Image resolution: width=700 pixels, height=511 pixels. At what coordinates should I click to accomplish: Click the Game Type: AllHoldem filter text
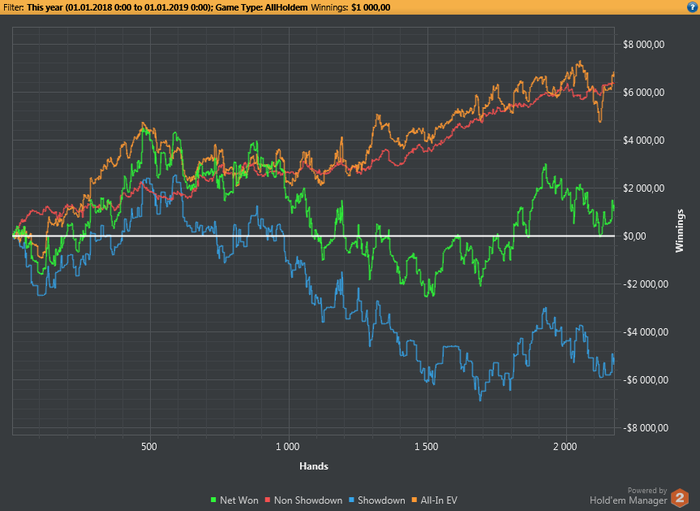pos(261,8)
